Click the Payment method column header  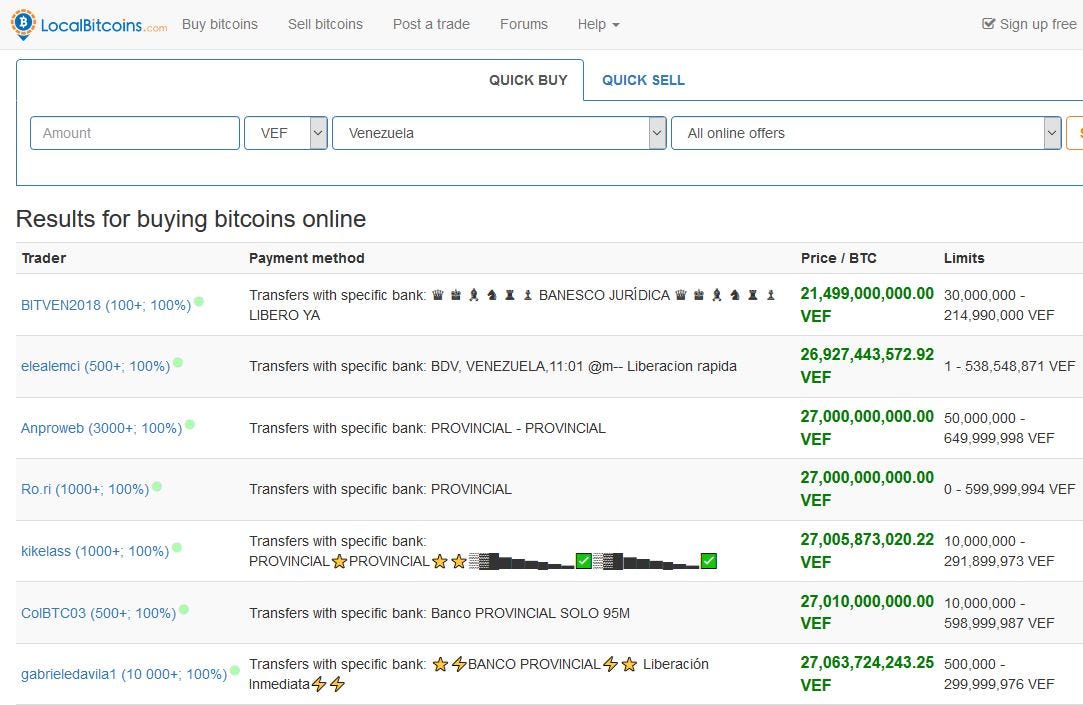click(x=307, y=258)
